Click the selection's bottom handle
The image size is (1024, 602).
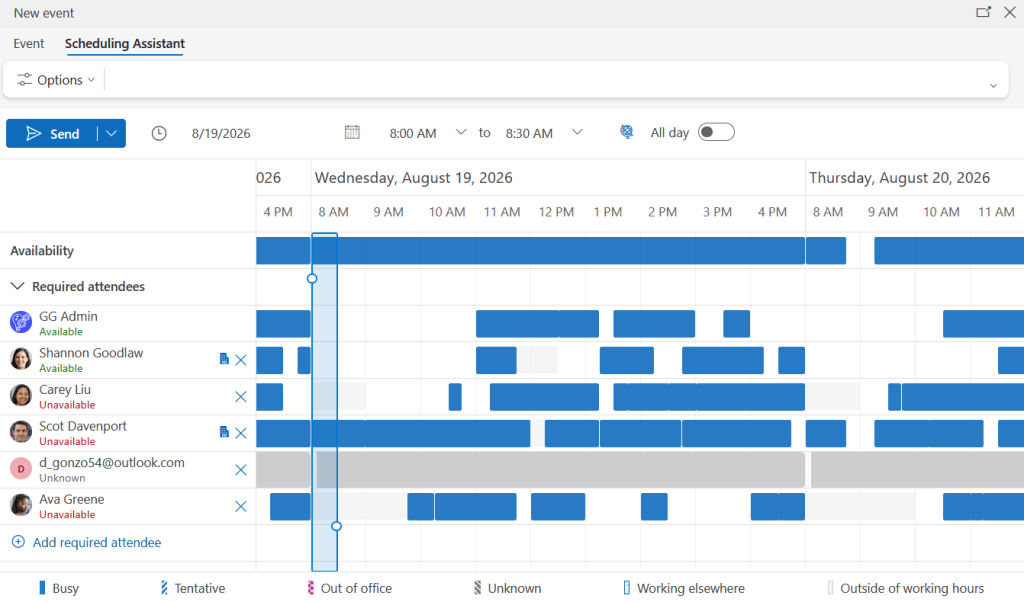(x=336, y=526)
